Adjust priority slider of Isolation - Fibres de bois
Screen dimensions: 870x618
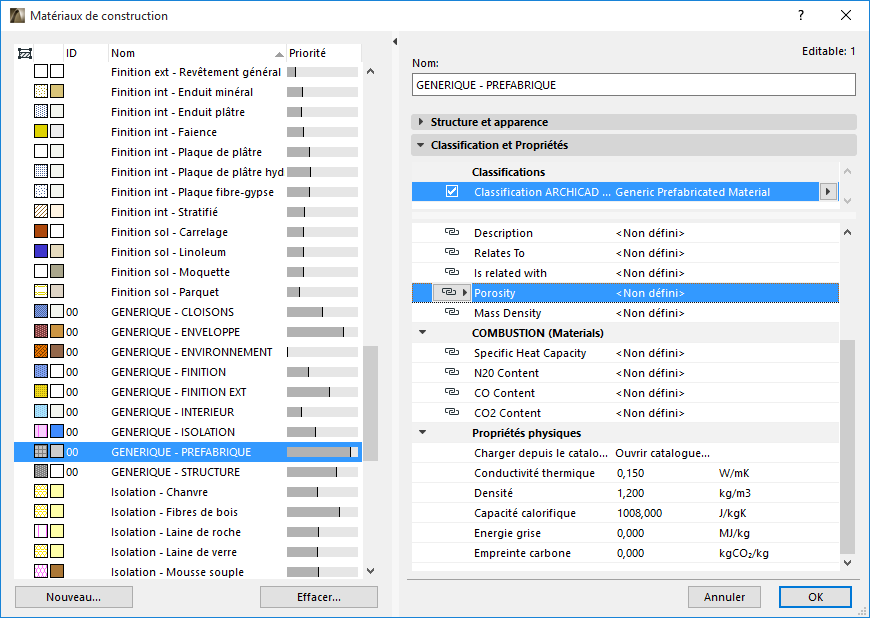click(322, 512)
